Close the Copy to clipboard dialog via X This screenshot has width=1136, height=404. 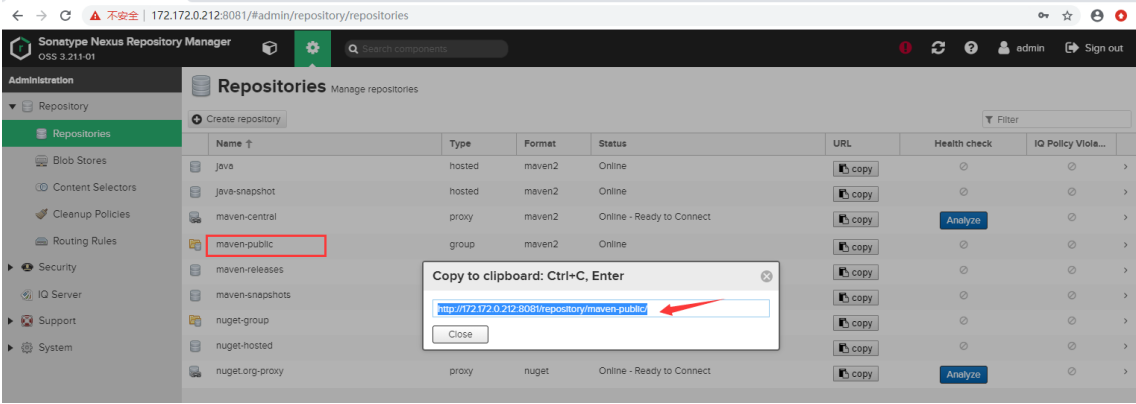point(767,277)
